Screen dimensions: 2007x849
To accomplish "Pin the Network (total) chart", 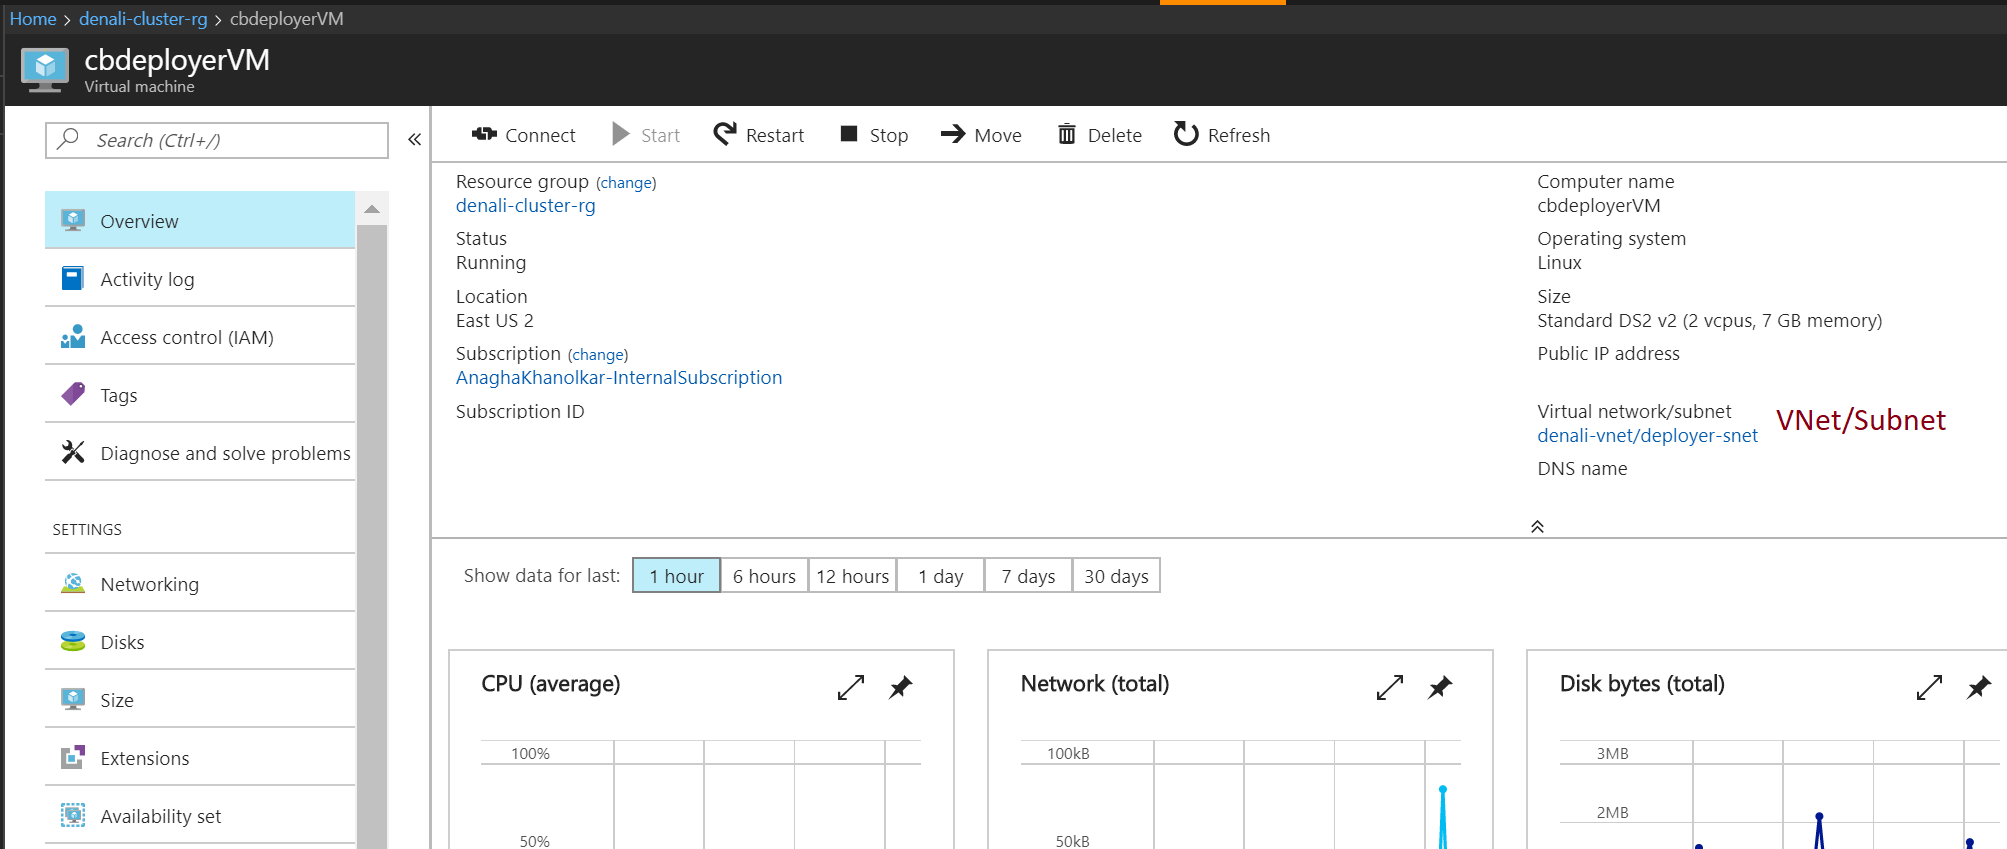I will (1440, 687).
